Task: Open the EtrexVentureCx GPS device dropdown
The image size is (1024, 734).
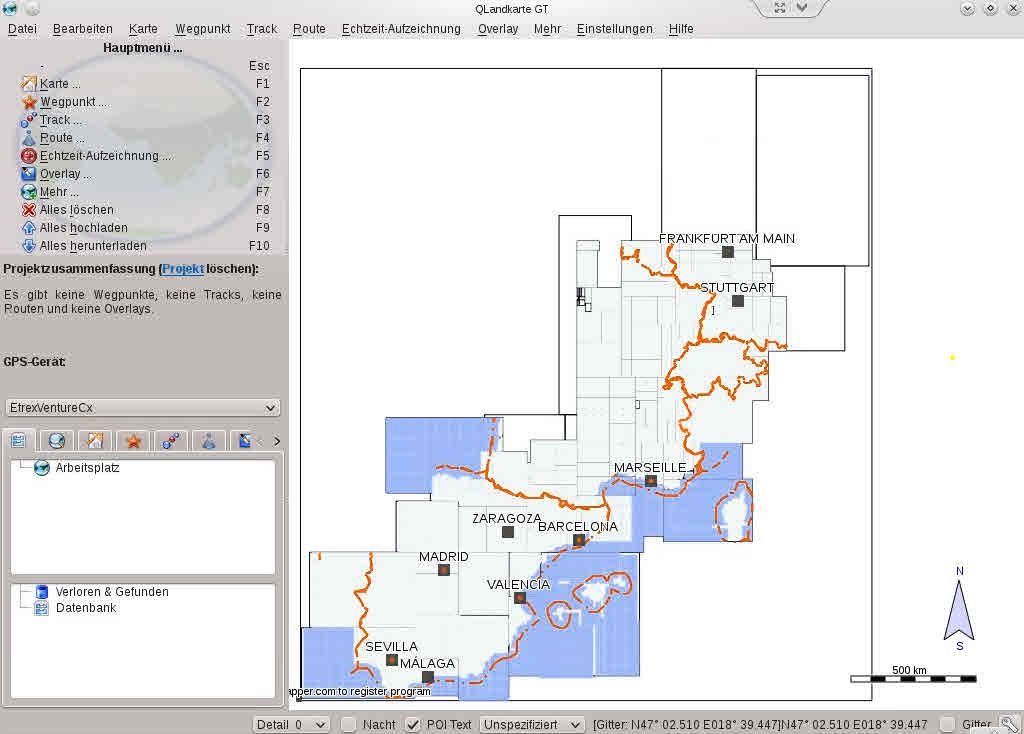Action: (x=141, y=407)
